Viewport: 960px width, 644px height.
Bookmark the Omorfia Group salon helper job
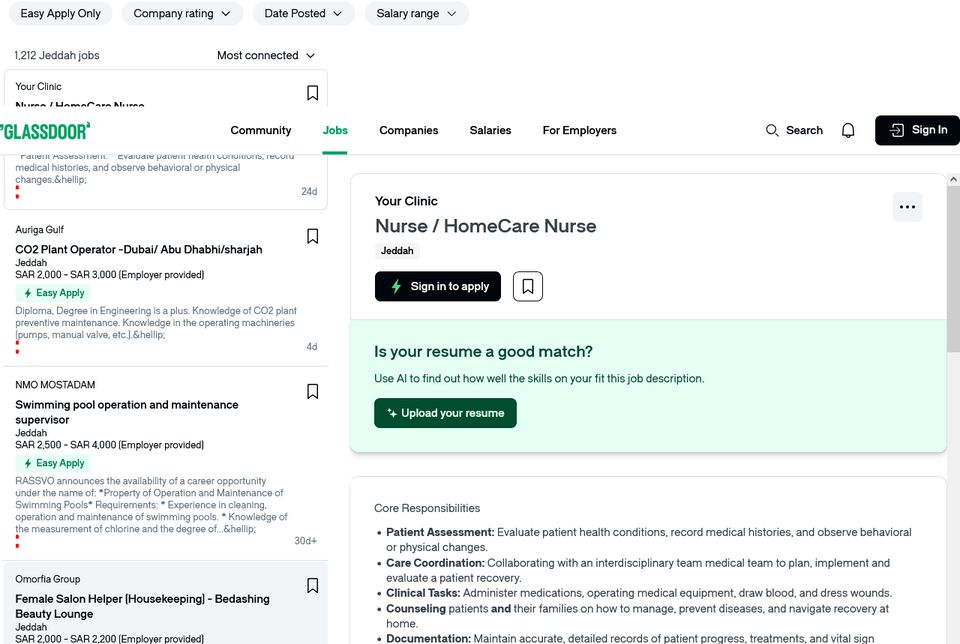(312, 586)
